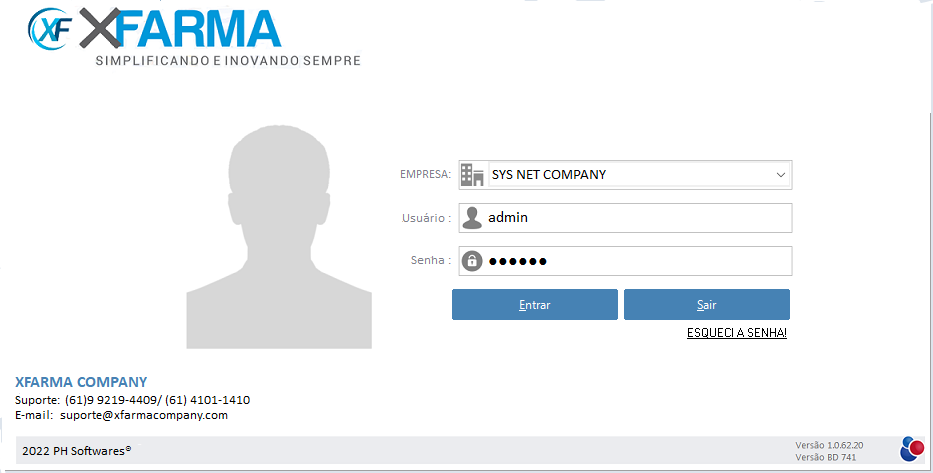Expand the Empresa dropdown chevron
The width and height of the screenshot is (933, 473).
click(780, 175)
